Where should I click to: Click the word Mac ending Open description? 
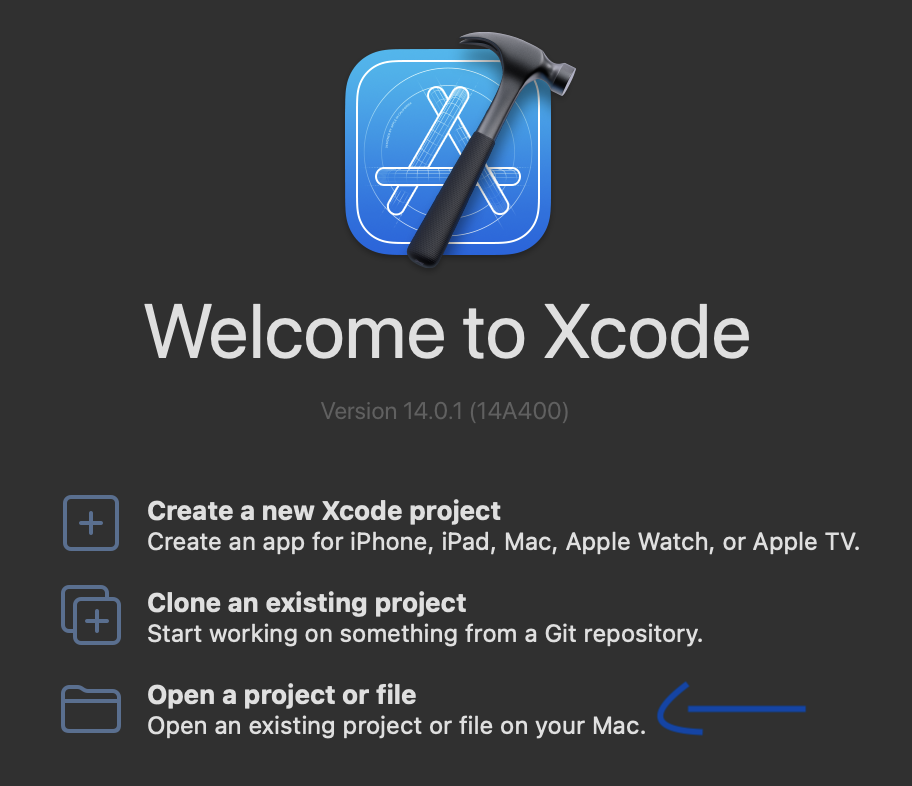tap(619, 726)
